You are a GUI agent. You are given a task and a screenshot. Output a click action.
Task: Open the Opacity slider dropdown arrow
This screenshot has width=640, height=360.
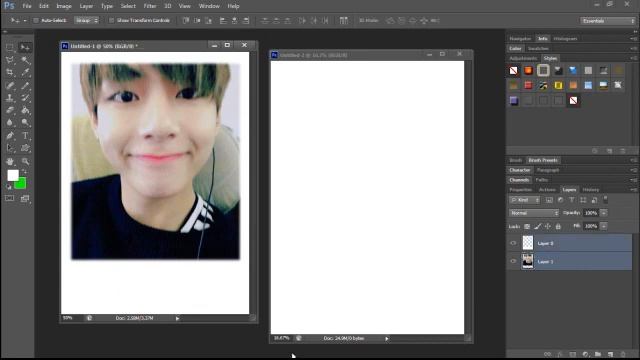point(604,213)
